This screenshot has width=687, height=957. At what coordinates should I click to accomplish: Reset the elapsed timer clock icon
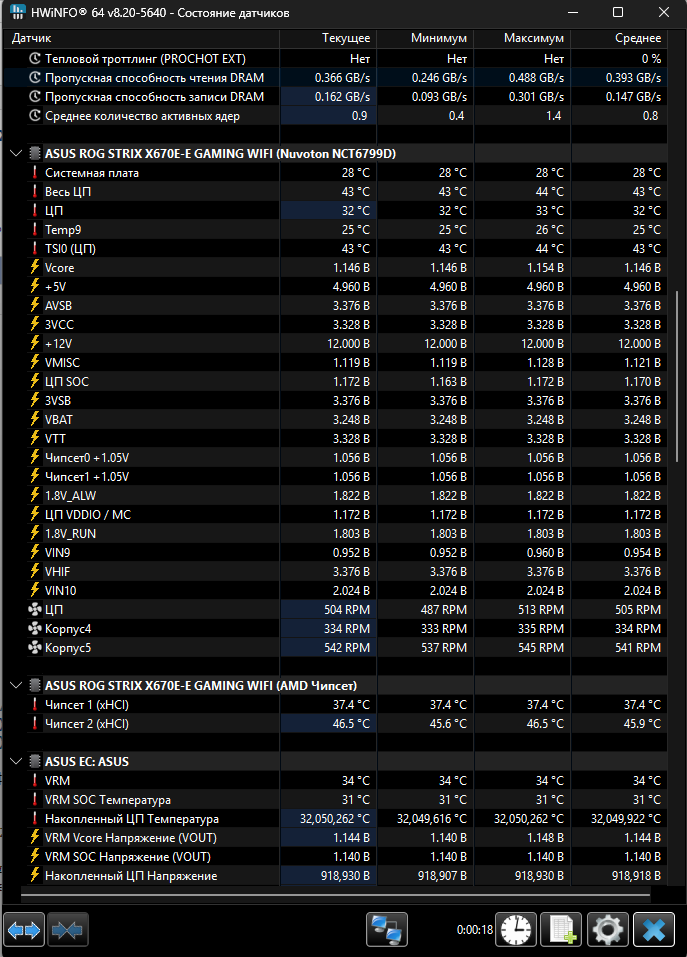(x=516, y=930)
